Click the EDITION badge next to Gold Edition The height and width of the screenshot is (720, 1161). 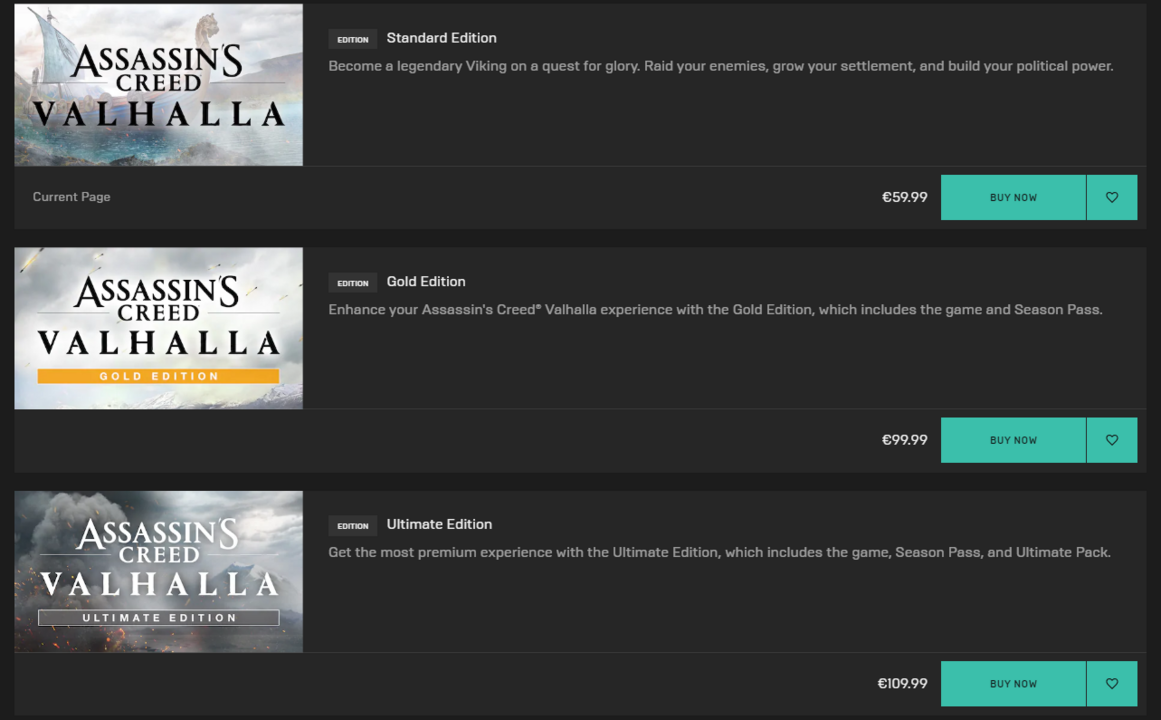pos(352,283)
